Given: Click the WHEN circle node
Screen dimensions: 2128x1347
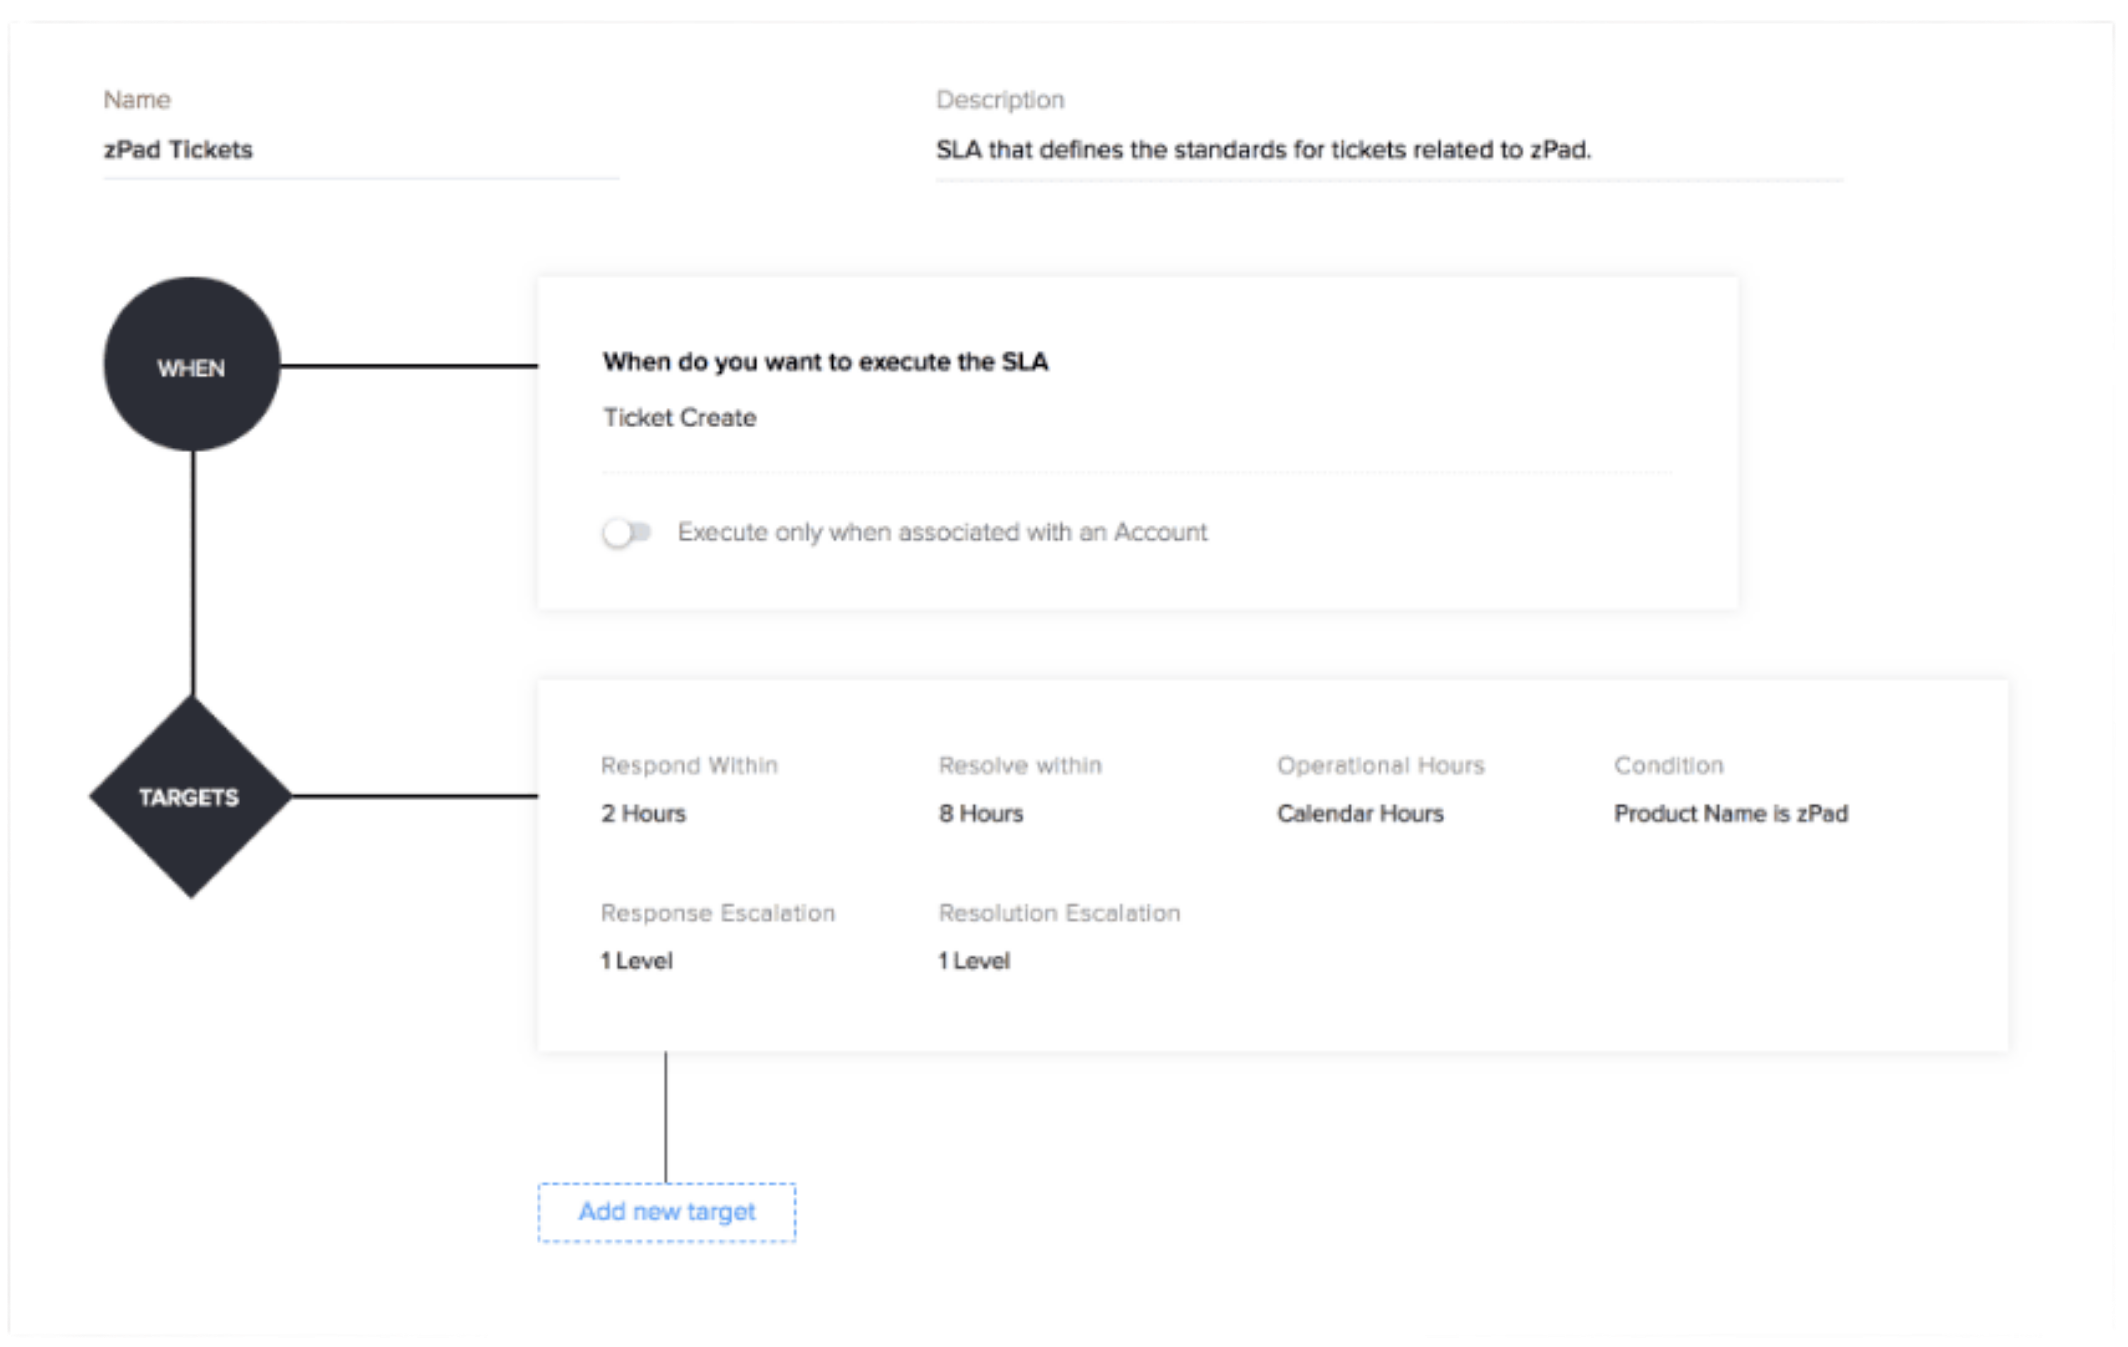Looking at the screenshot, I should [191, 366].
